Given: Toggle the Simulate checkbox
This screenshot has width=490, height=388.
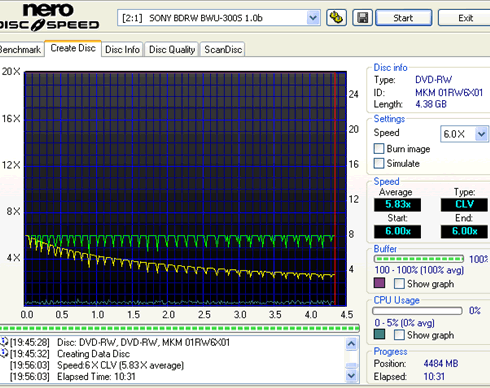Looking at the screenshot, I should pyautogui.click(x=379, y=163).
